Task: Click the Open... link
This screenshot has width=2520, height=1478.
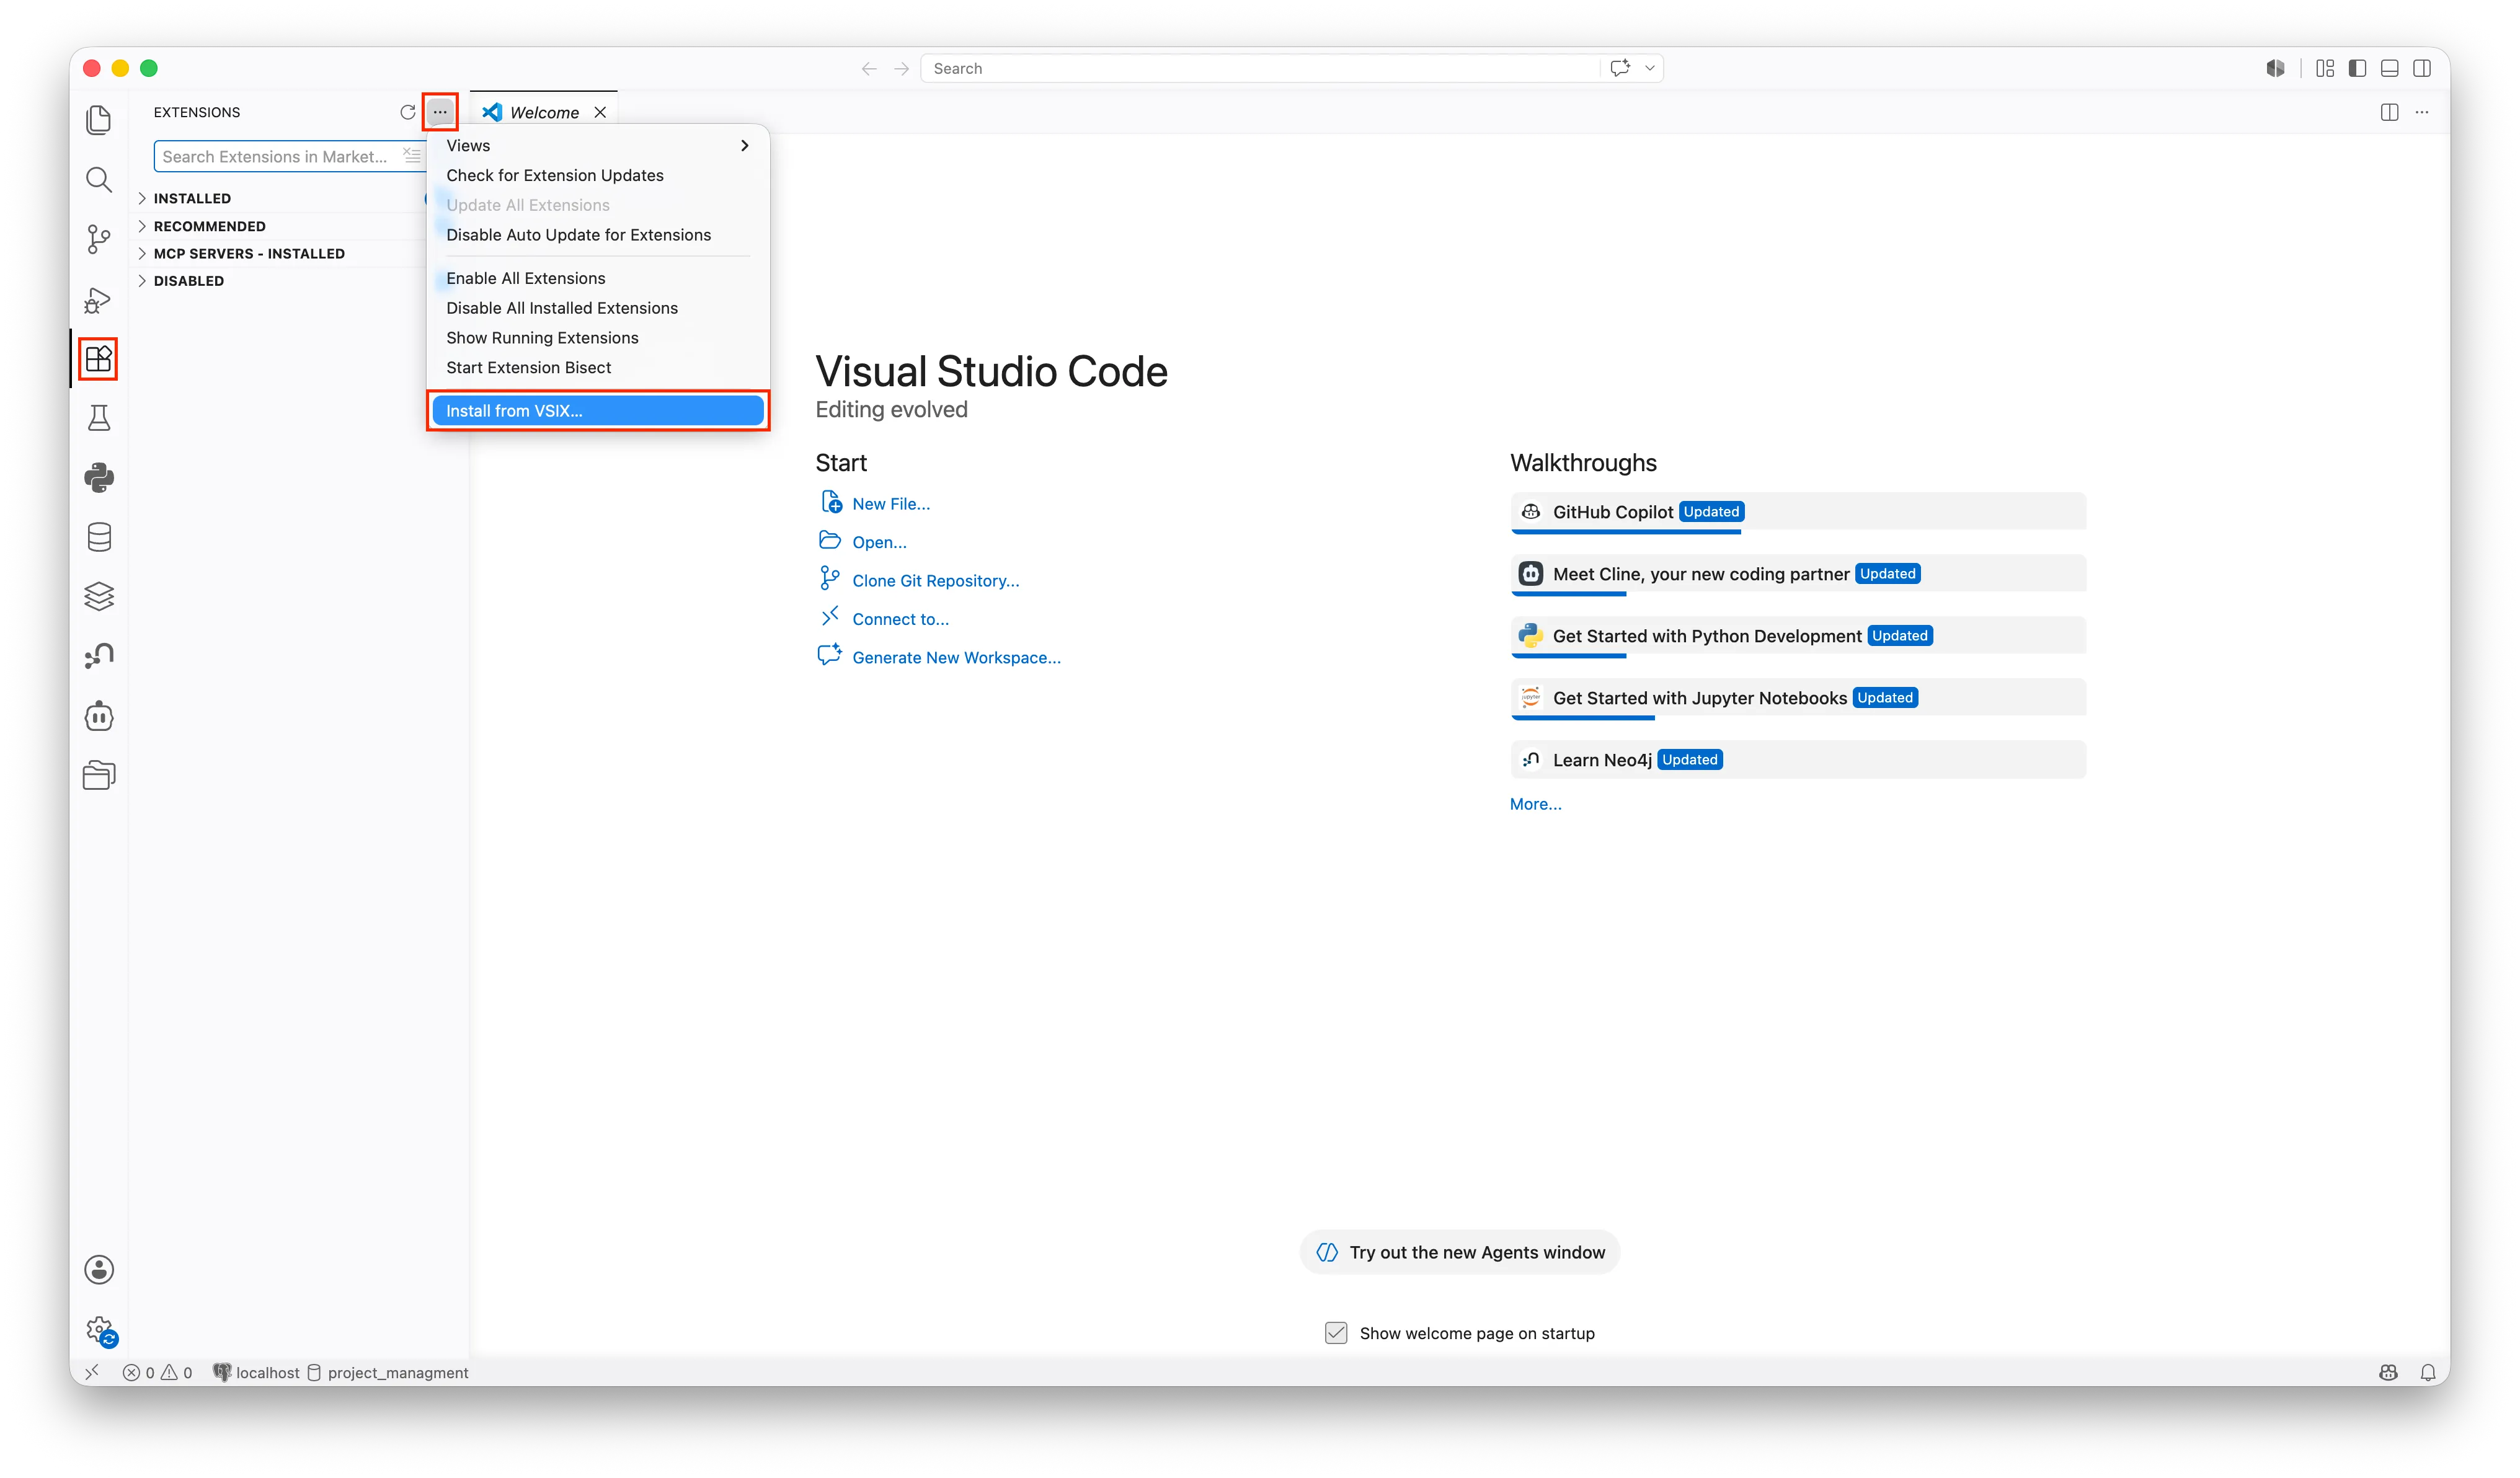Action: click(879, 542)
